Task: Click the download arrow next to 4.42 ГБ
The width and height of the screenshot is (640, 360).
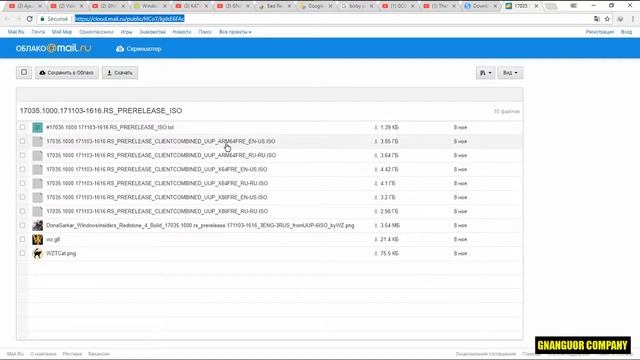Action: coord(376,169)
